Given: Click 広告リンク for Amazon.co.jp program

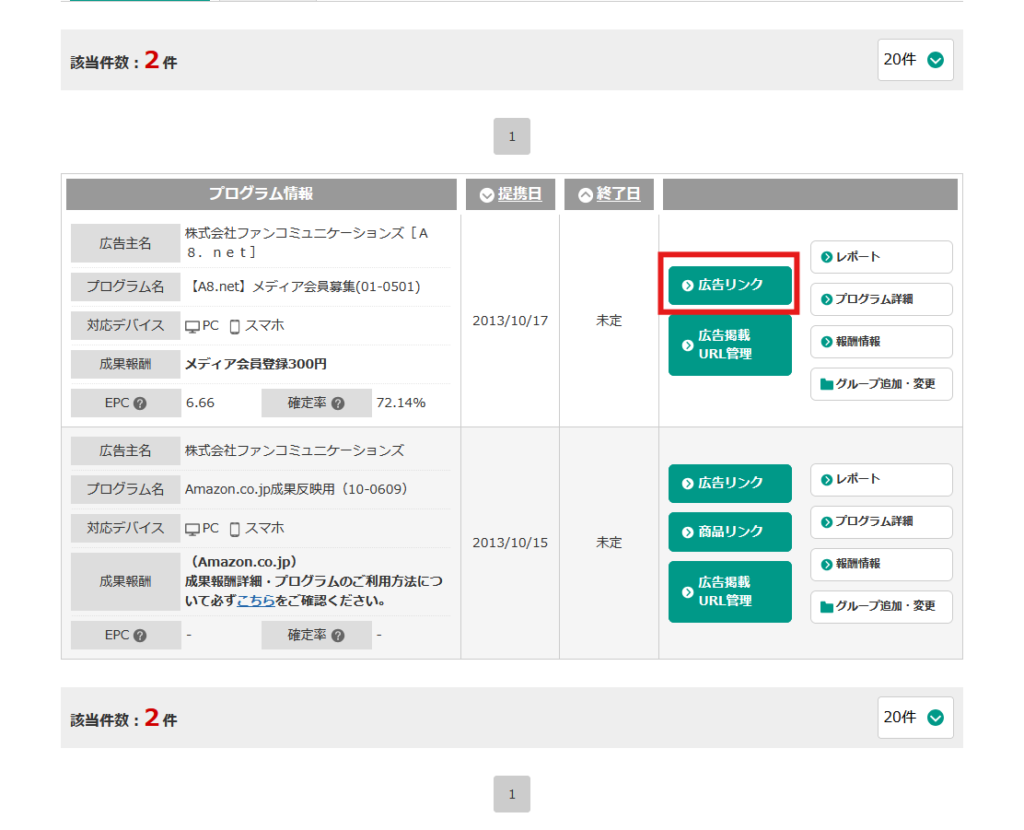Looking at the screenshot, I should coord(730,483).
